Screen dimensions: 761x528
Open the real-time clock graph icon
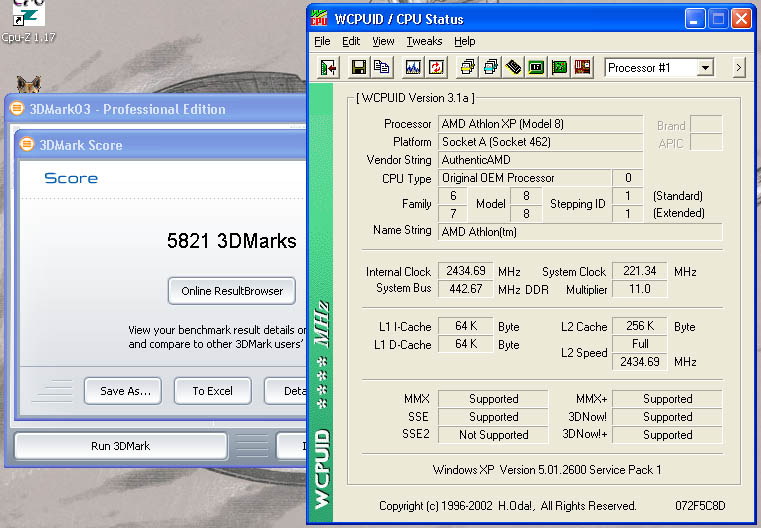[x=413, y=67]
